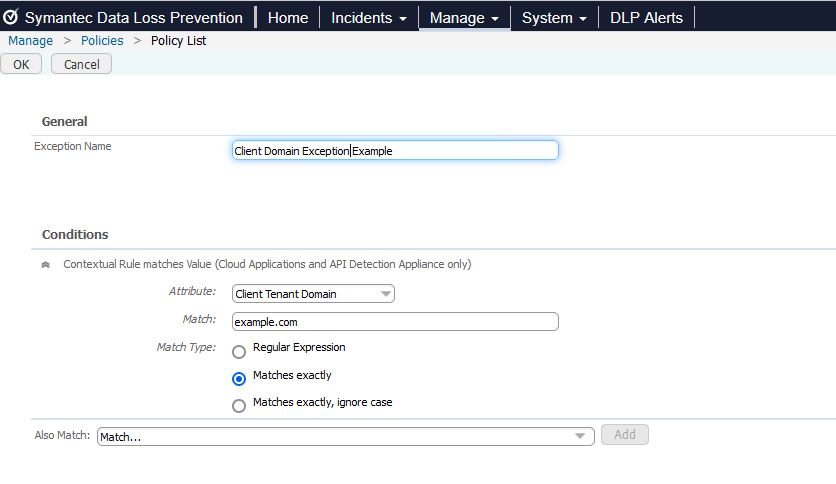
Task: Select the Matches exactly radio button
Action: coord(239,379)
